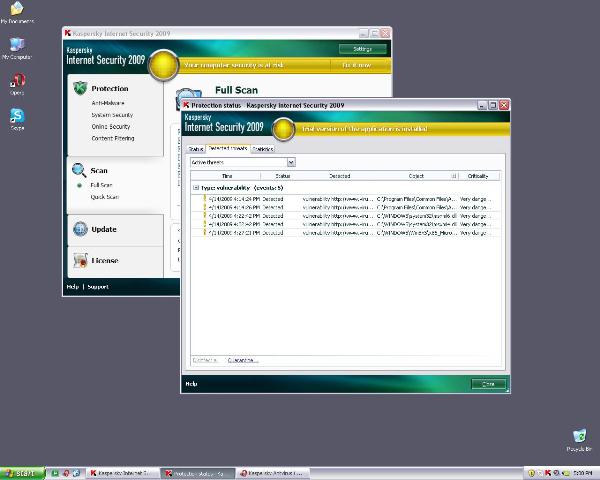The image size is (600, 480).
Task: Open the Recycle Bin desktop icon
Action: tap(579, 440)
